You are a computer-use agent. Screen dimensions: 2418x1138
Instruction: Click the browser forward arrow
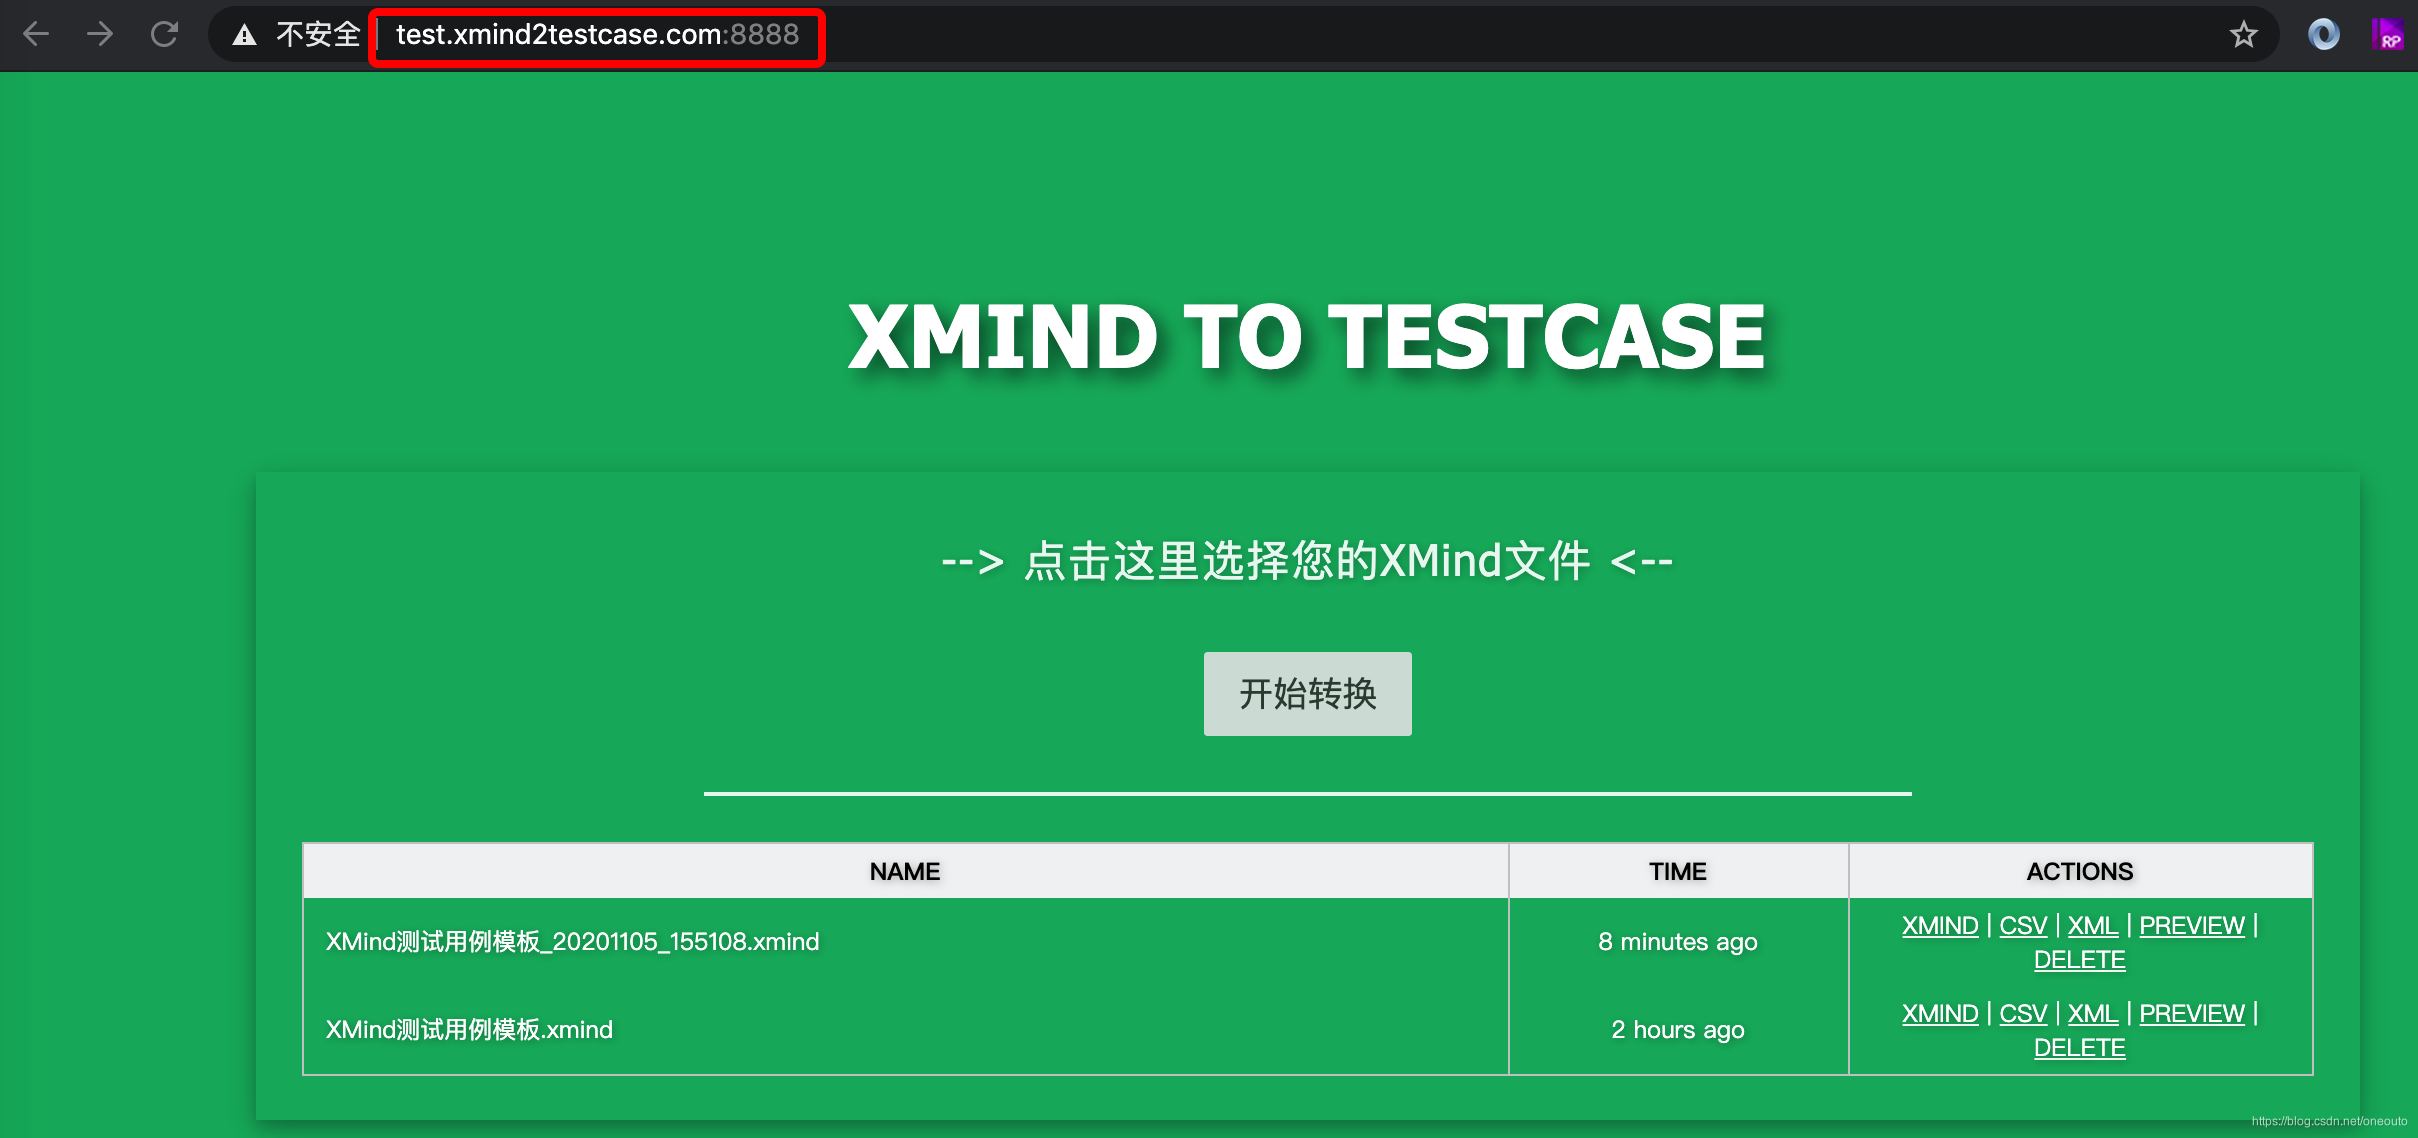point(100,35)
